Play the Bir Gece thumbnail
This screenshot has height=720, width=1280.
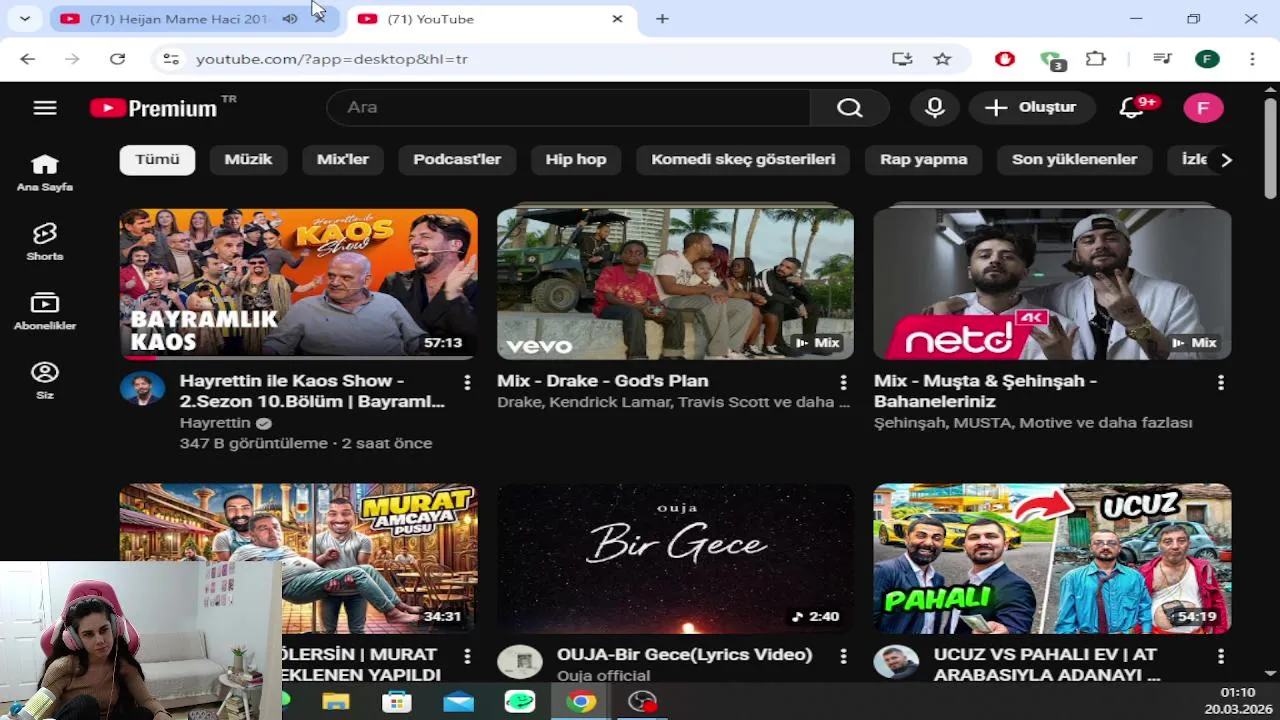[x=675, y=559]
